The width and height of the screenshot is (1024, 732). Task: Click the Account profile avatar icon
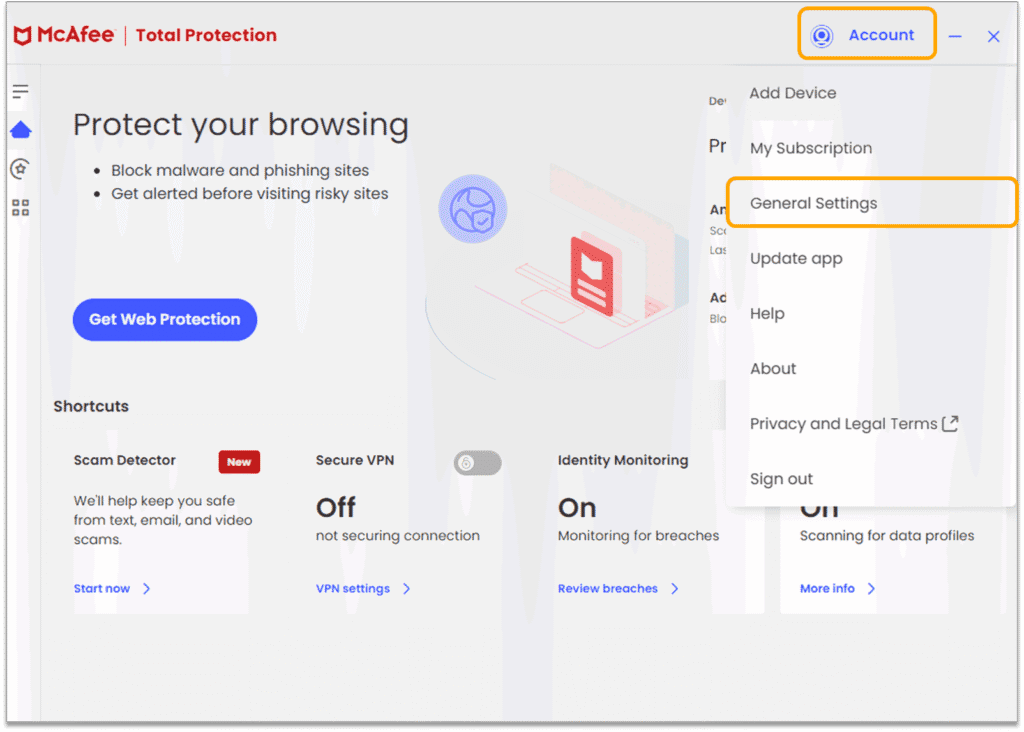822,36
